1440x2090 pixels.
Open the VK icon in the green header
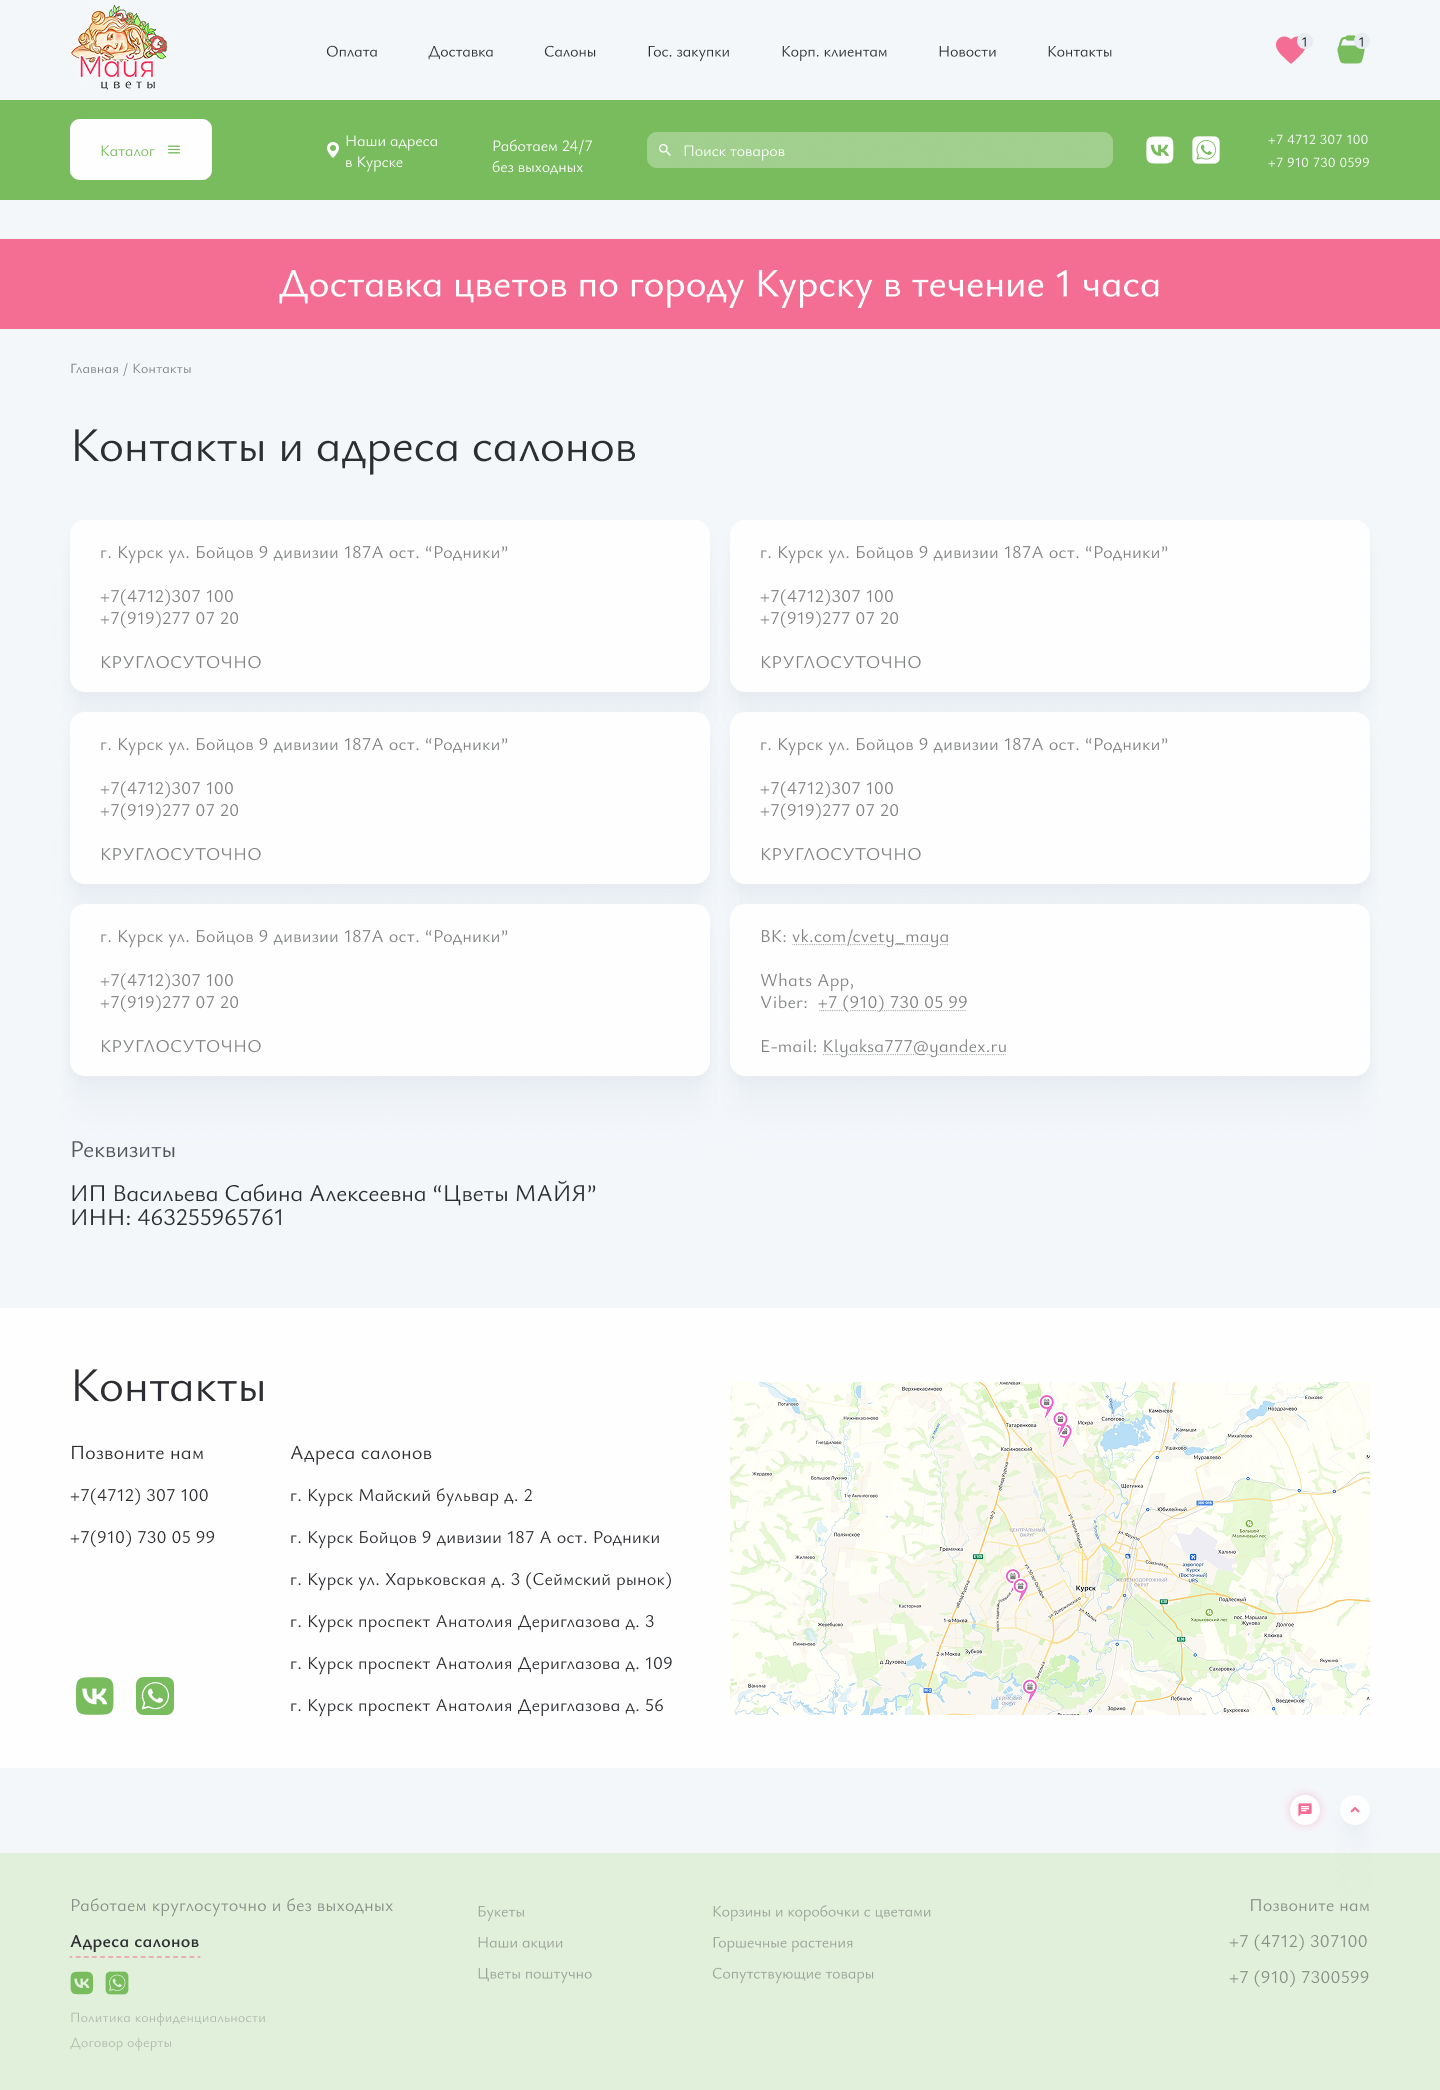pyautogui.click(x=1160, y=150)
